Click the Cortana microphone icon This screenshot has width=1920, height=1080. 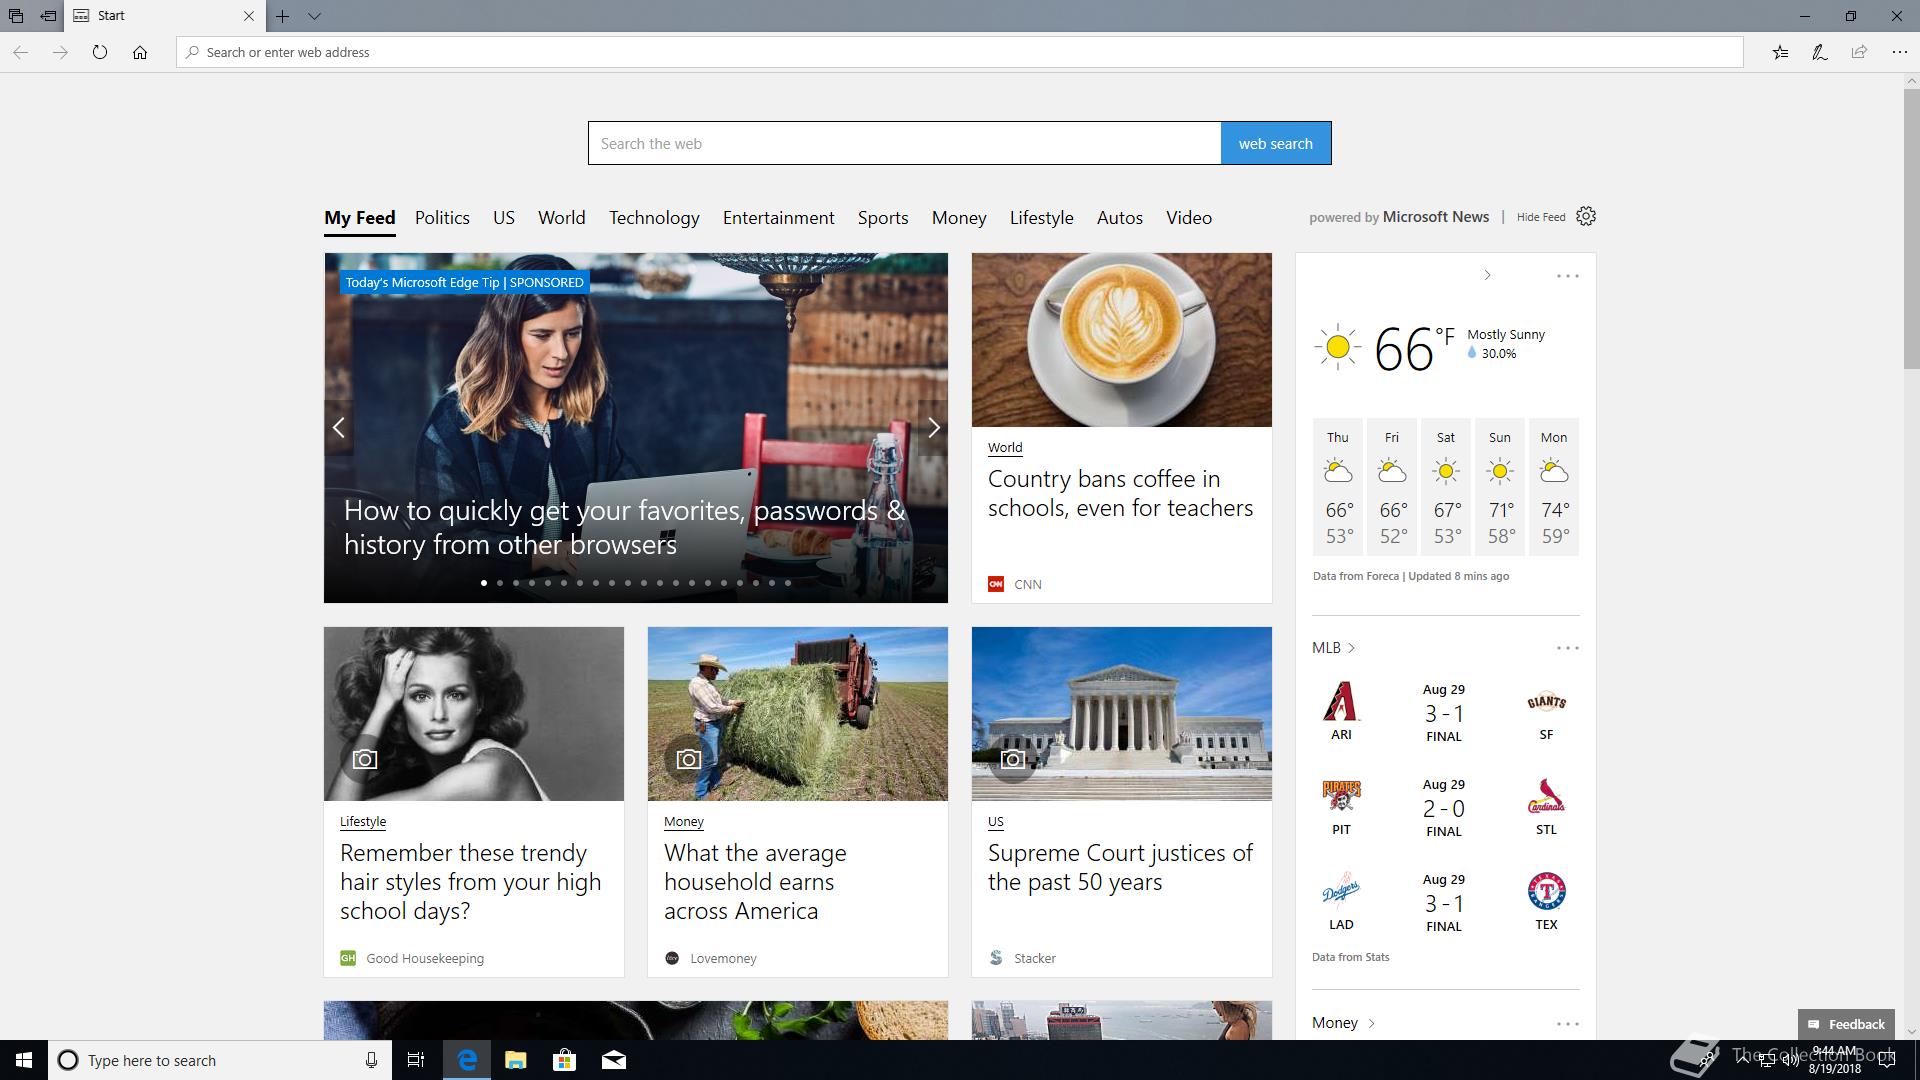(x=371, y=1060)
